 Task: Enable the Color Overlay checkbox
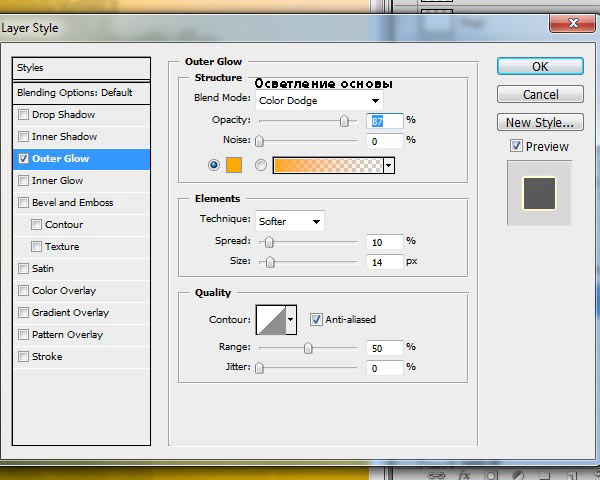click(23, 291)
